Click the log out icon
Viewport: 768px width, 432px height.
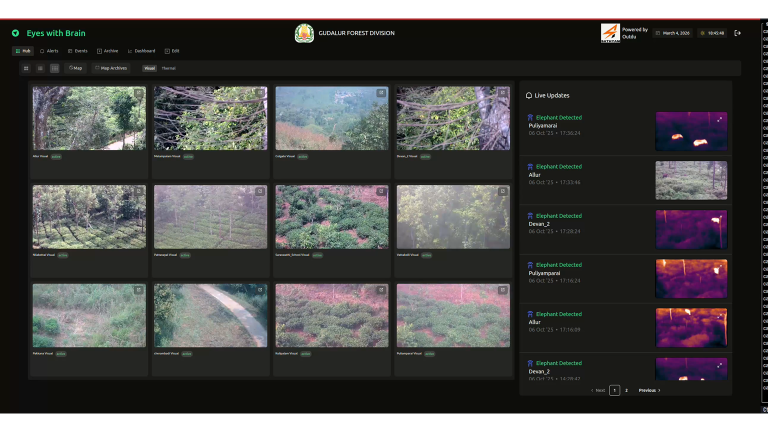point(737,33)
